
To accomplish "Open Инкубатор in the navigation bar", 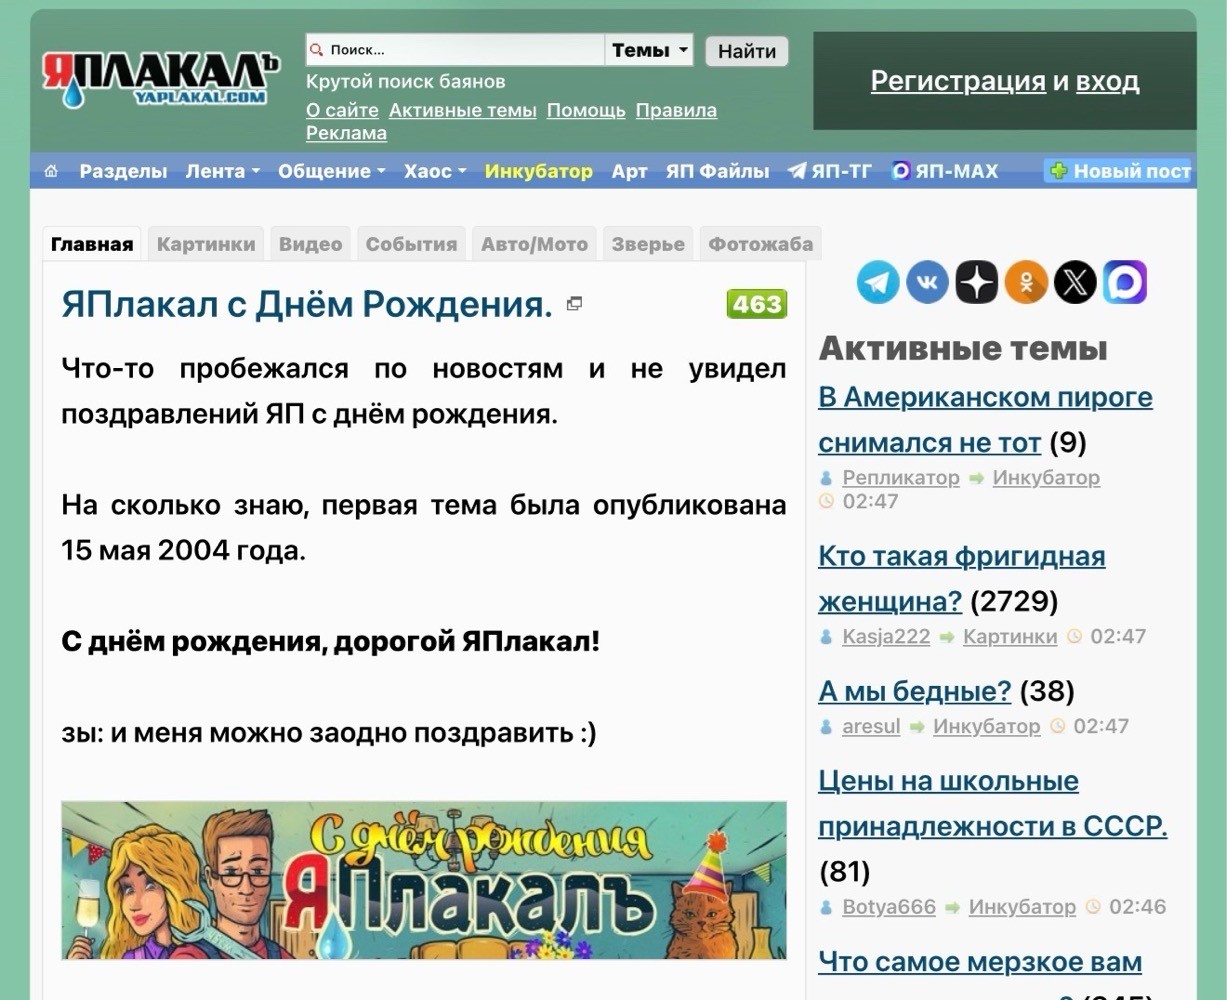I will coord(538,171).
